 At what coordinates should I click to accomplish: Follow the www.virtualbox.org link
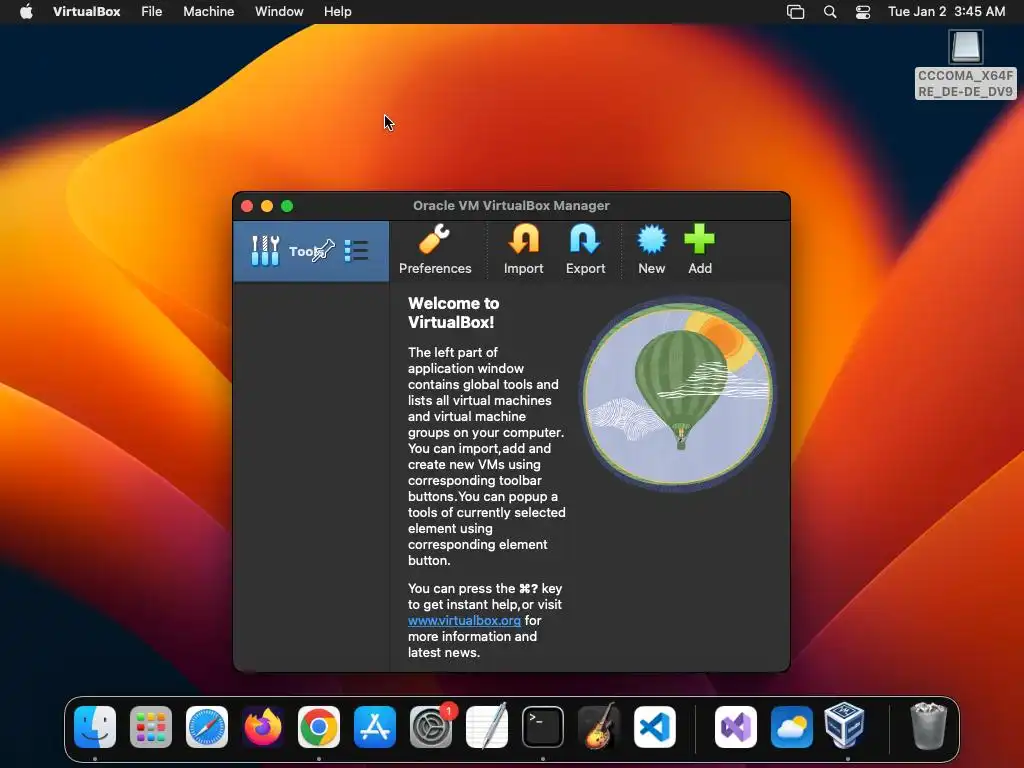[x=464, y=620]
